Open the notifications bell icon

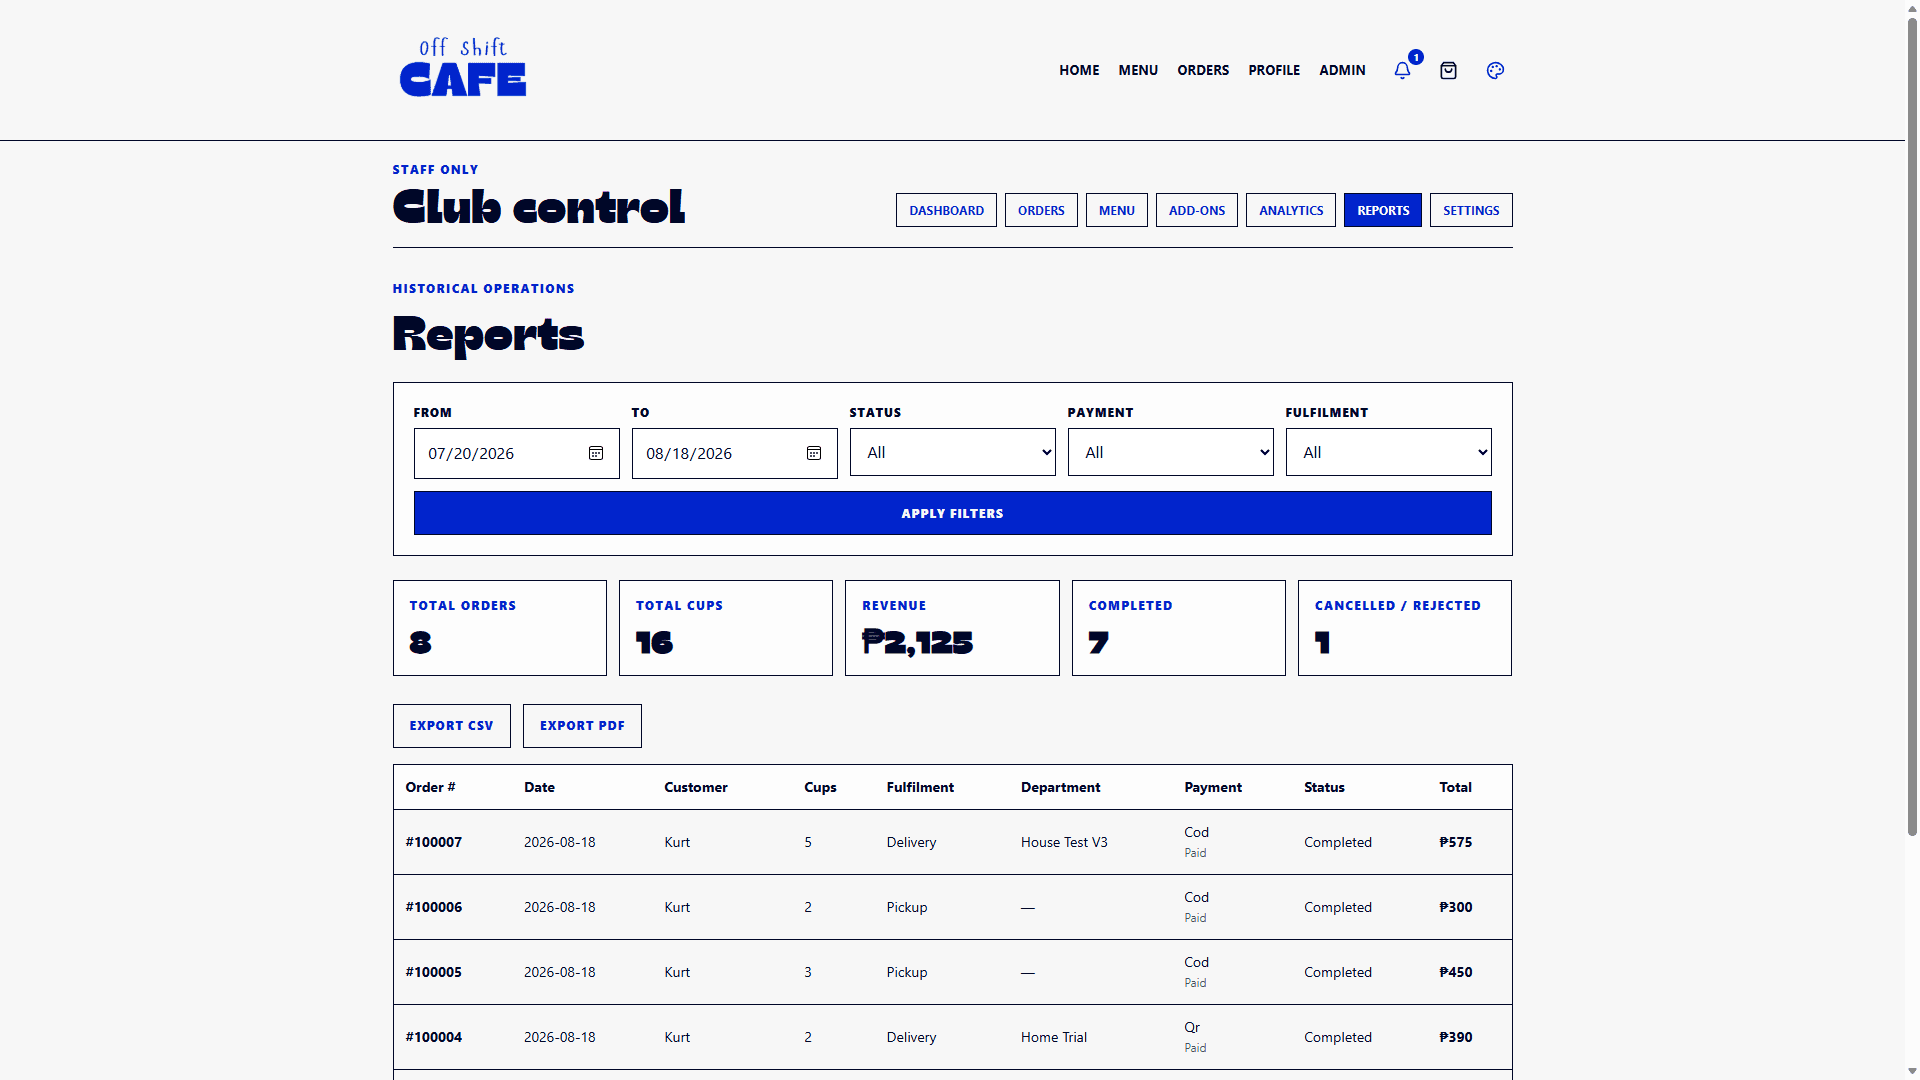(x=1402, y=70)
